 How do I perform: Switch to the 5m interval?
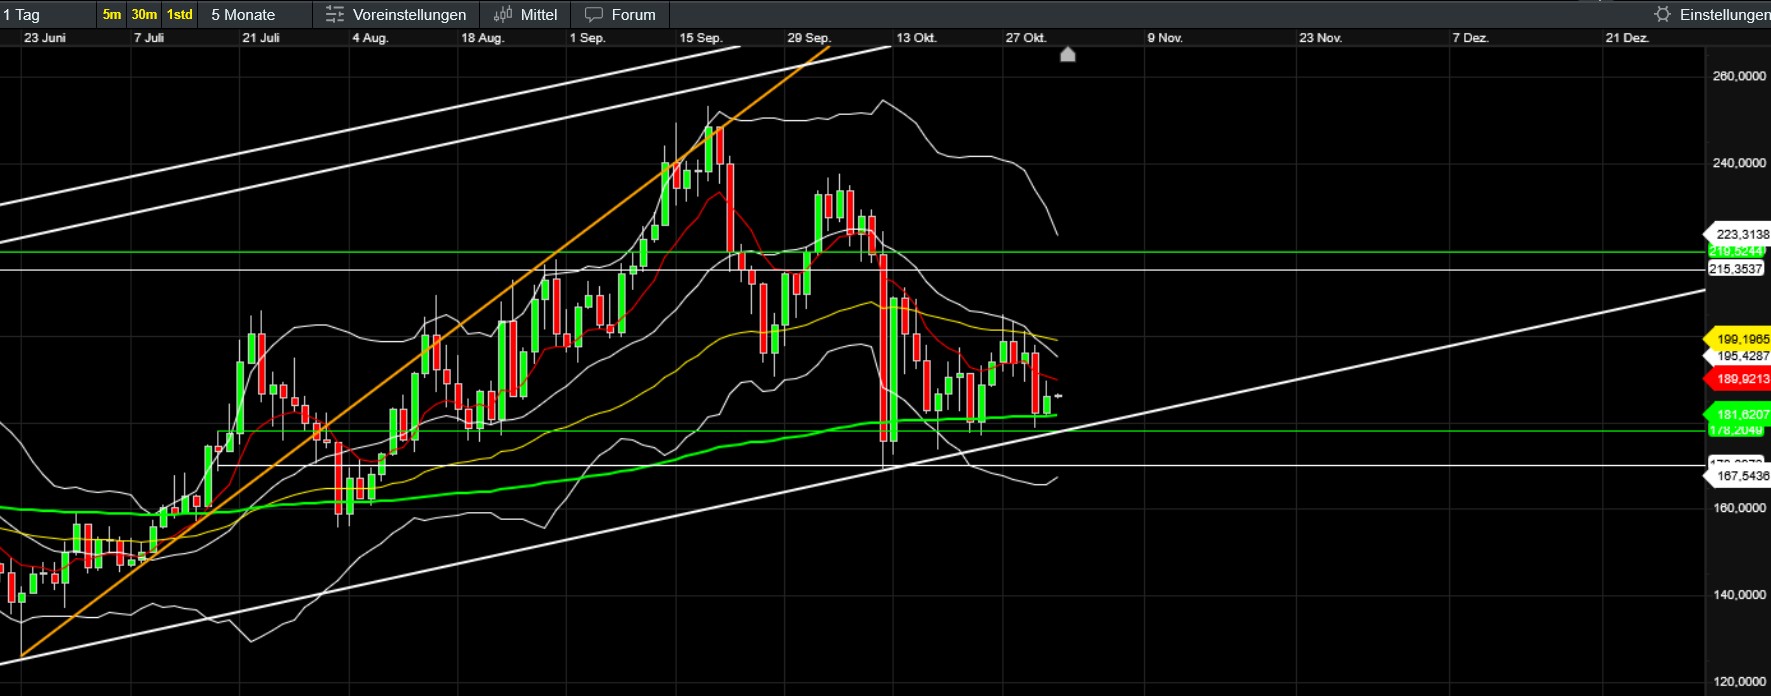pyautogui.click(x=111, y=15)
